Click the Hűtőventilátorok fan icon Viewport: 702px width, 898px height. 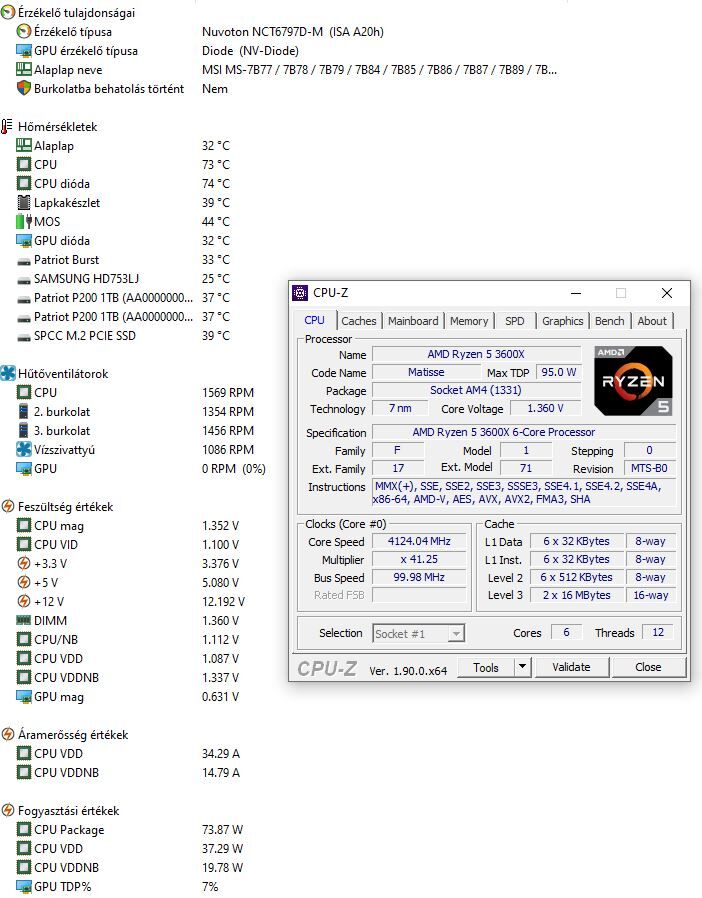8,373
